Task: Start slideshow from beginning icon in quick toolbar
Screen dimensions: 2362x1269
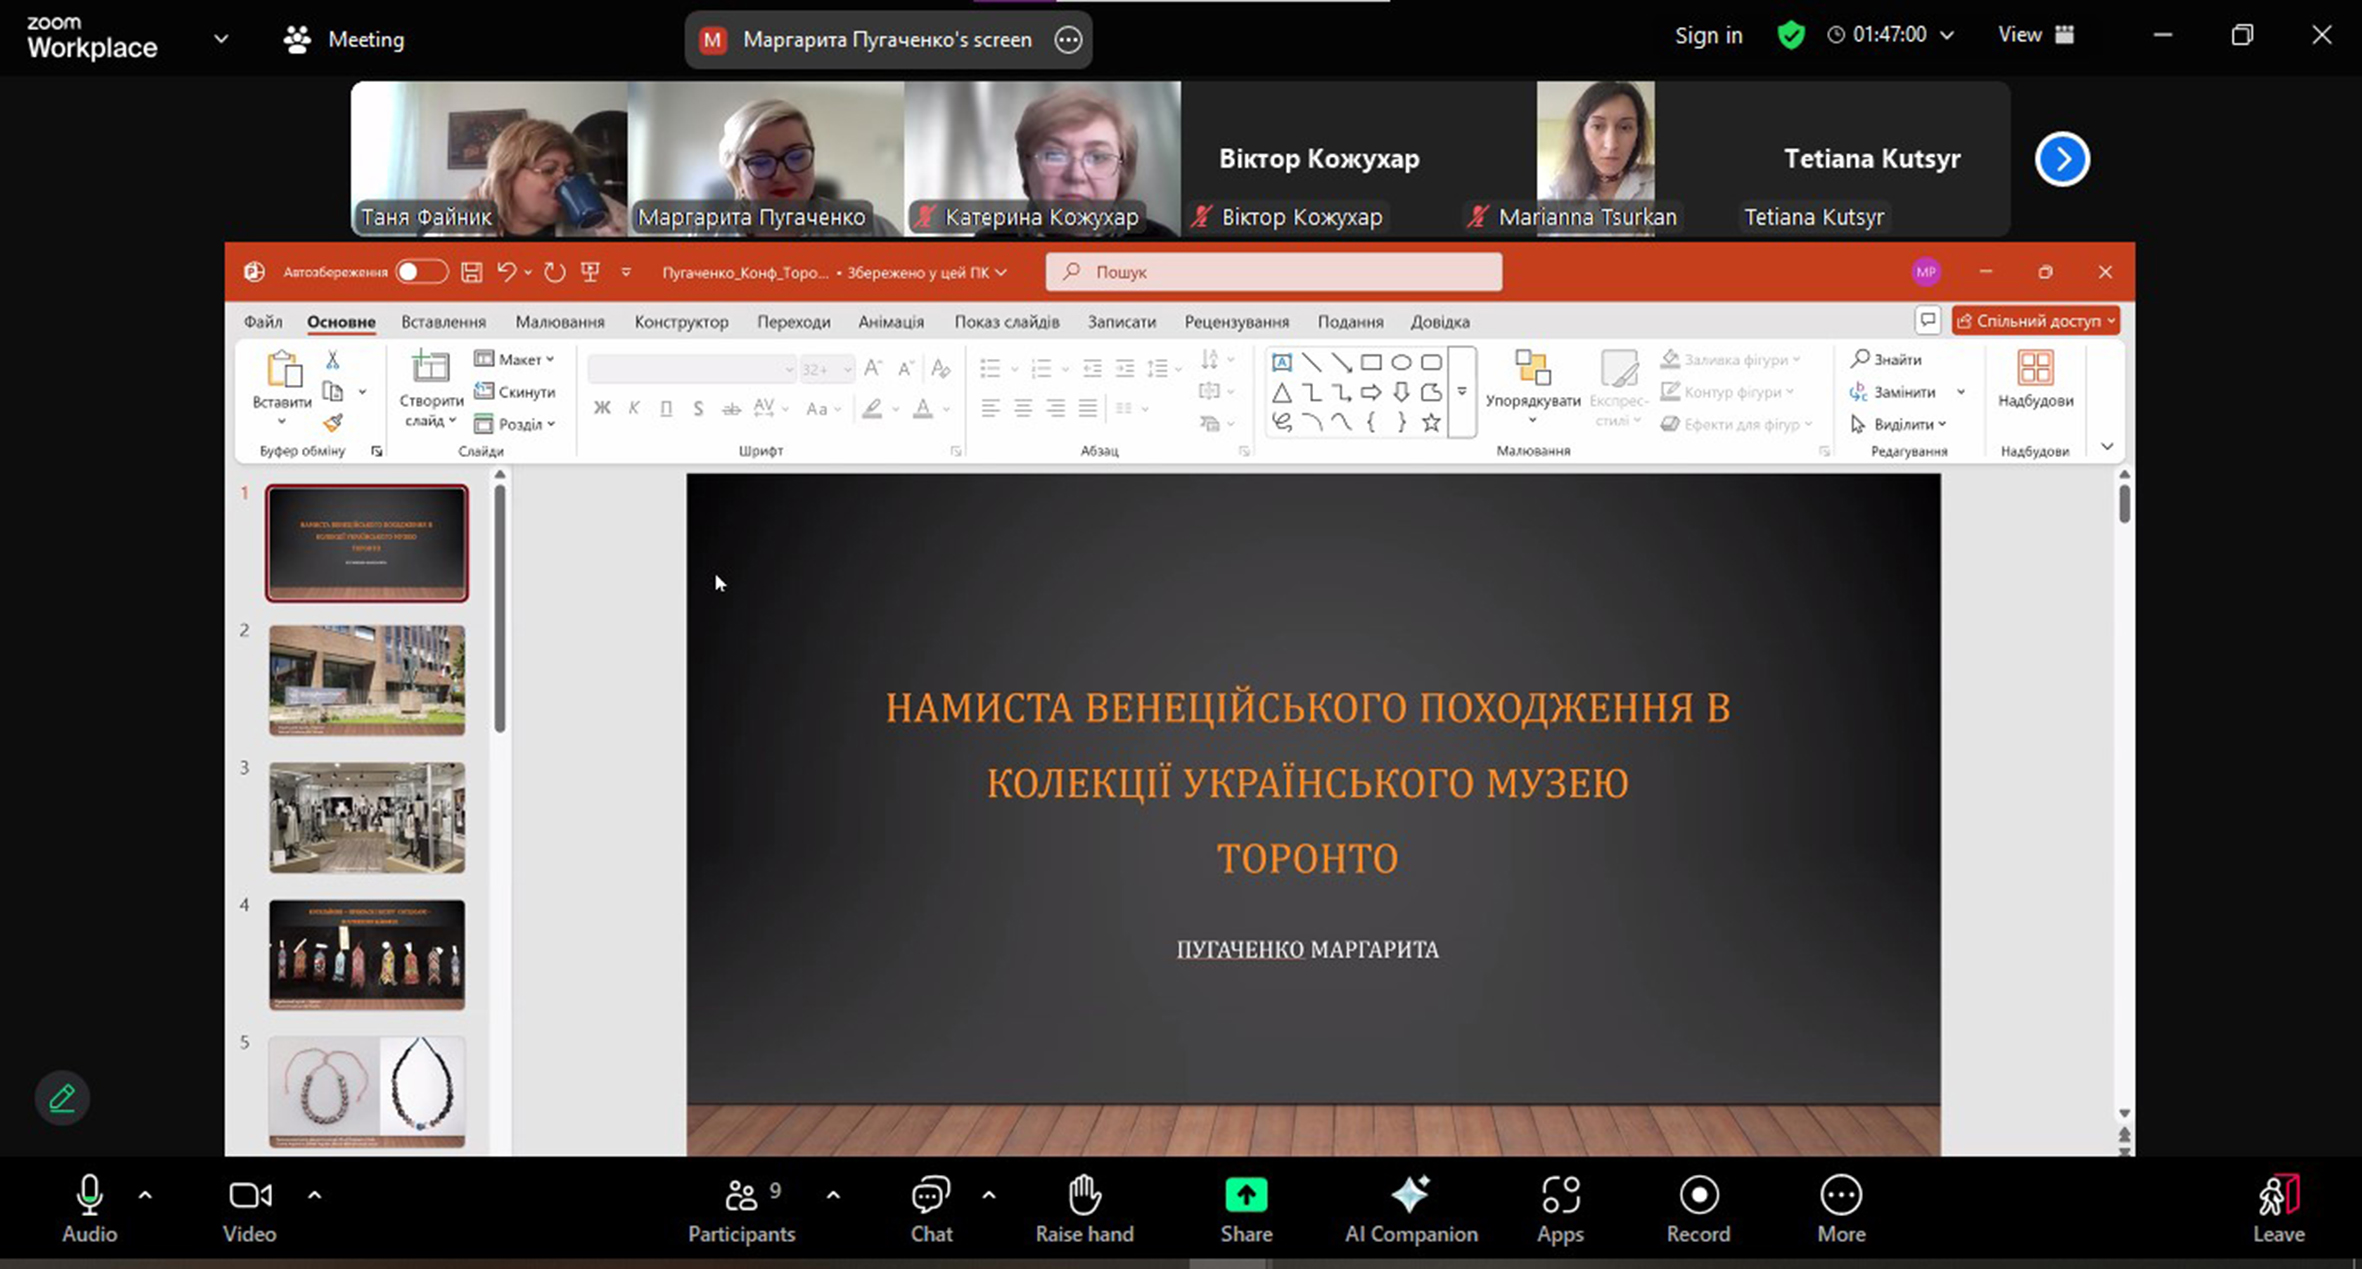Action: 590,272
